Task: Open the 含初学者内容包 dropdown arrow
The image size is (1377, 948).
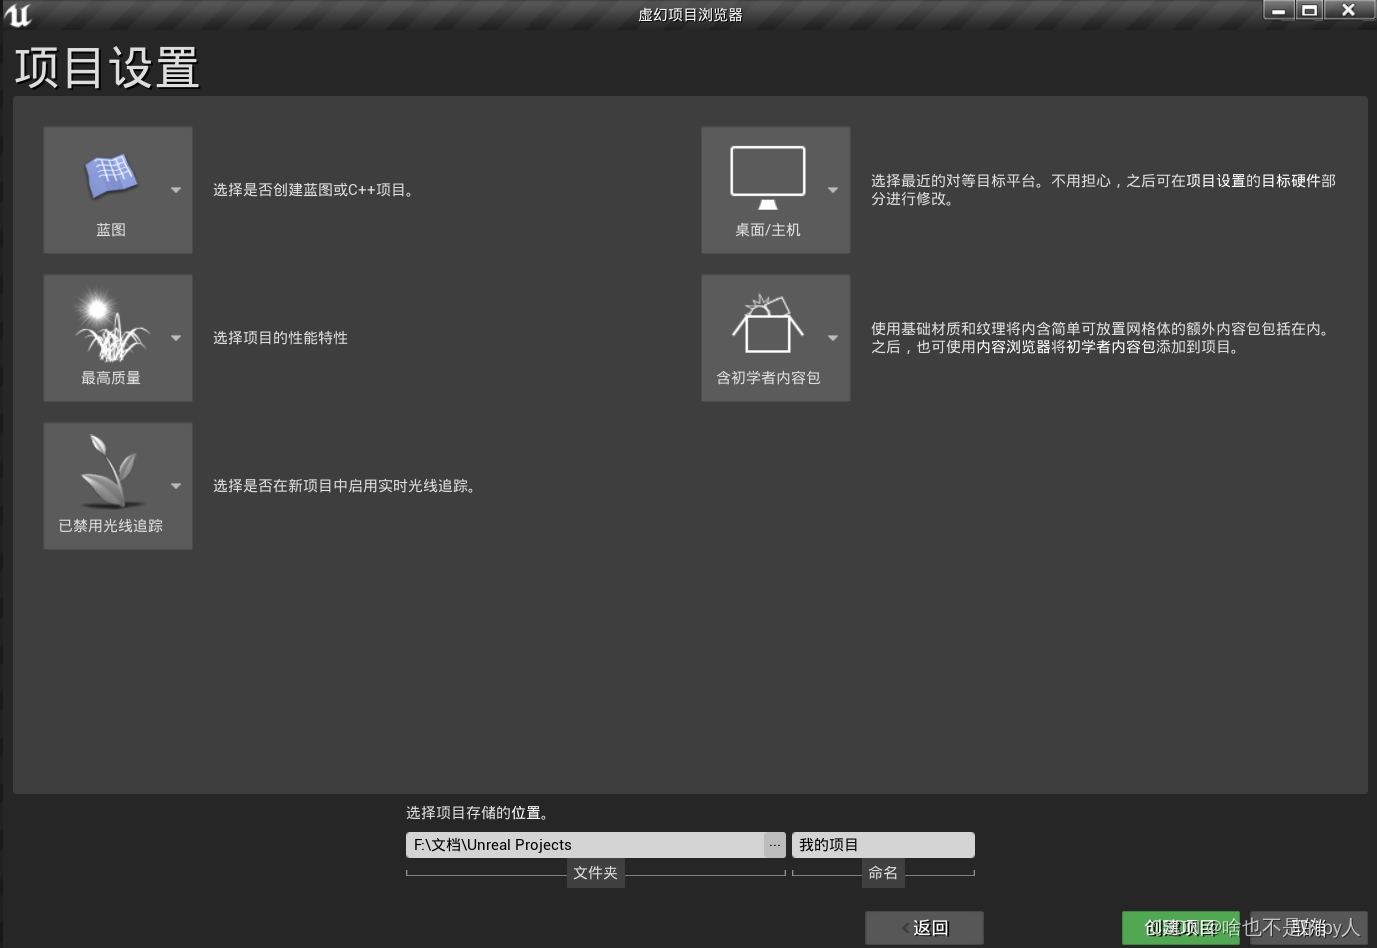Action: click(x=833, y=338)
